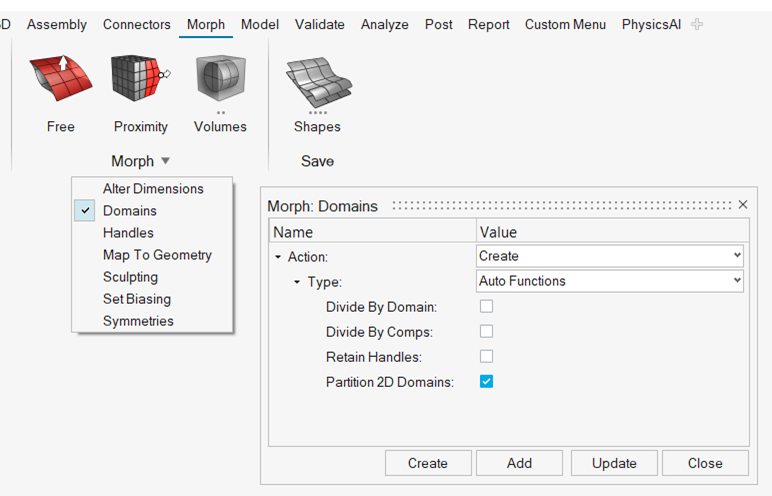This screenshot has width=772, height=496.
Task: Click the Add button
Action: [x=519, y=463]
